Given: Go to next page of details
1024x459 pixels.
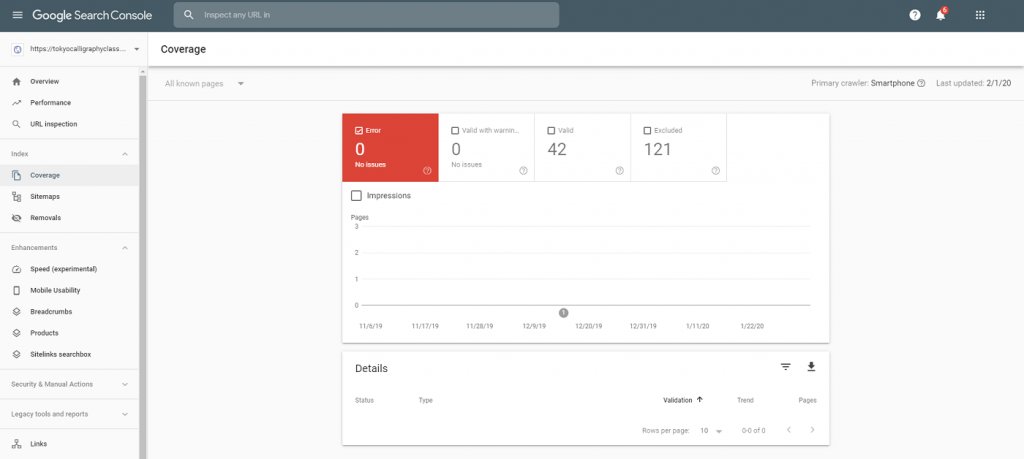Looking at the screenshot, I should click(x=812, y=430).
